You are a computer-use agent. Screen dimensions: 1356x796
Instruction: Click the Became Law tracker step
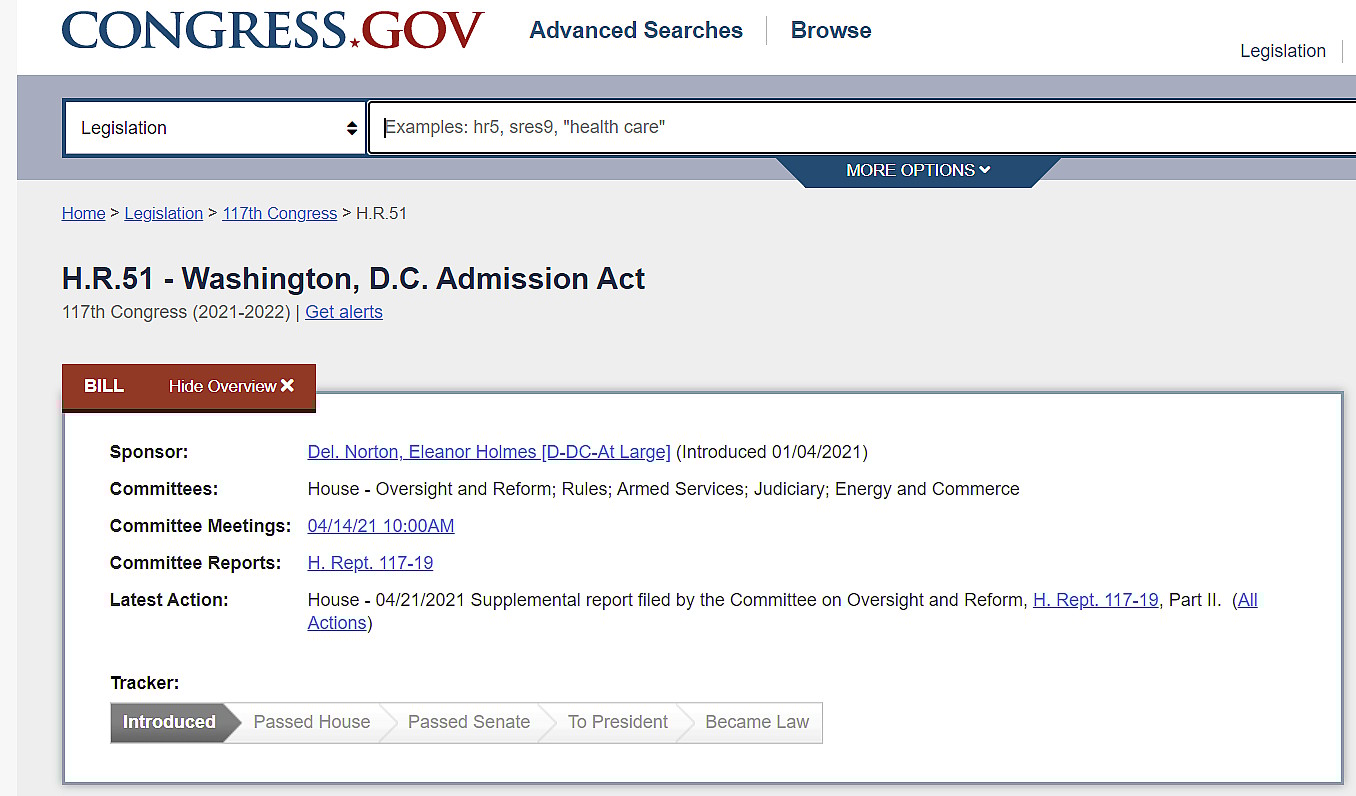(x=756, y=722)
